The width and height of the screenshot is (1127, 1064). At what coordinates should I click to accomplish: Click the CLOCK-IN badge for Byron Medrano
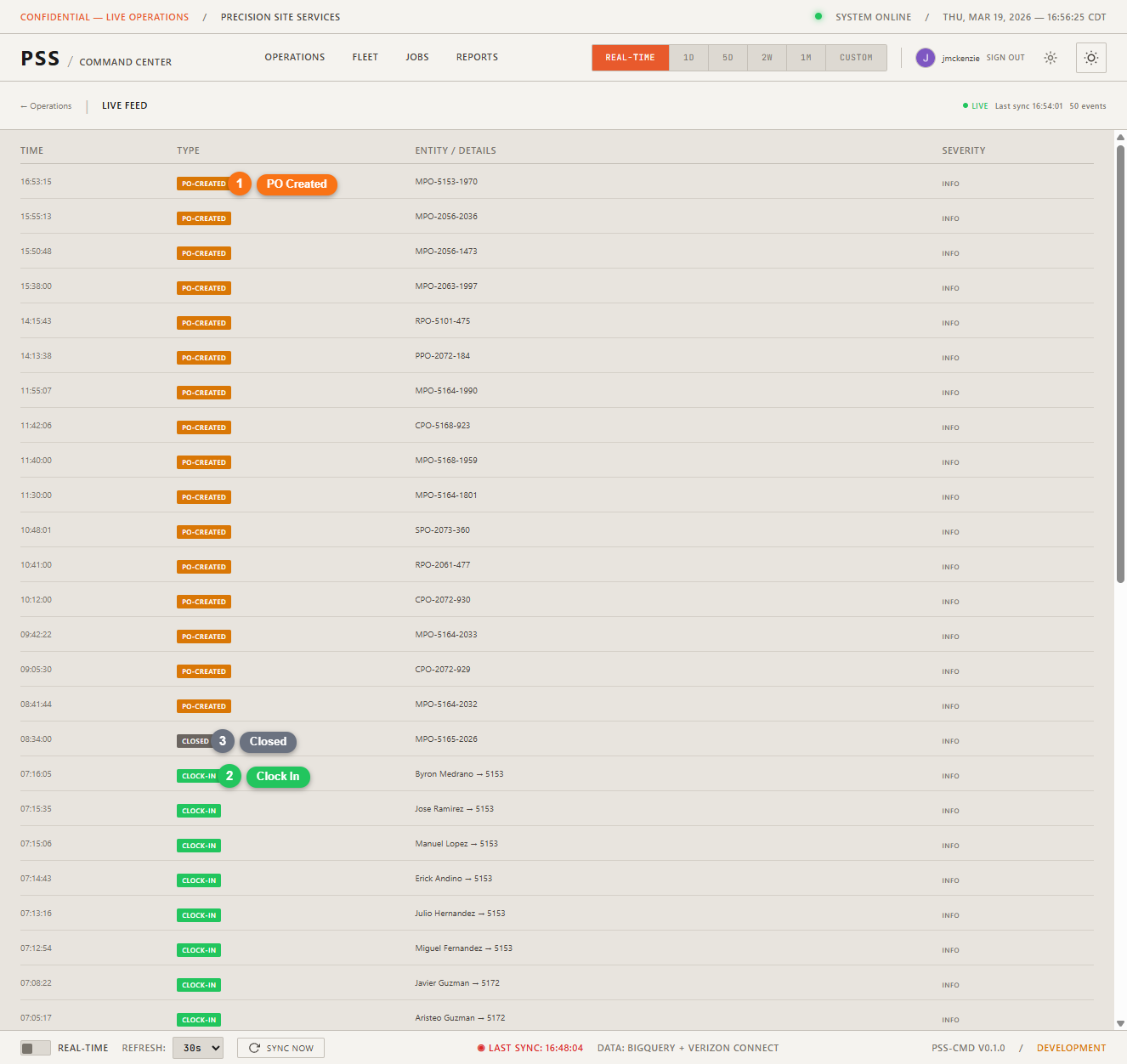pyautogui.click(x=198, y=775)
